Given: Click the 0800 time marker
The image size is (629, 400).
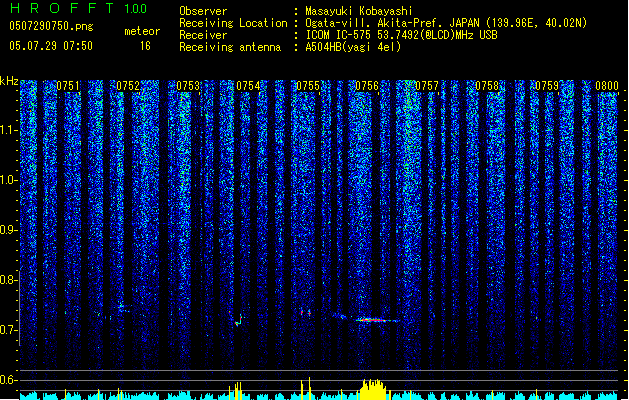Looking at the screenshot, I should tap(607, 86).
